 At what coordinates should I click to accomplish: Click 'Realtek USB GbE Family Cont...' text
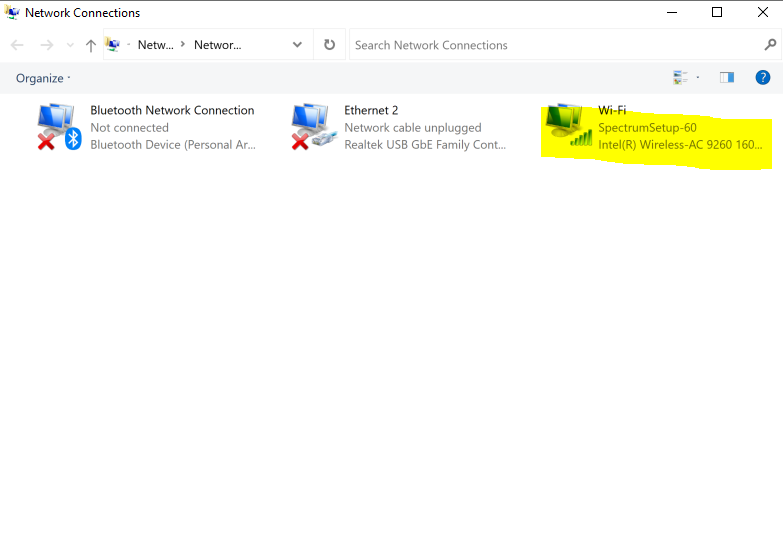pyautogui.click(x=425, y=145)
